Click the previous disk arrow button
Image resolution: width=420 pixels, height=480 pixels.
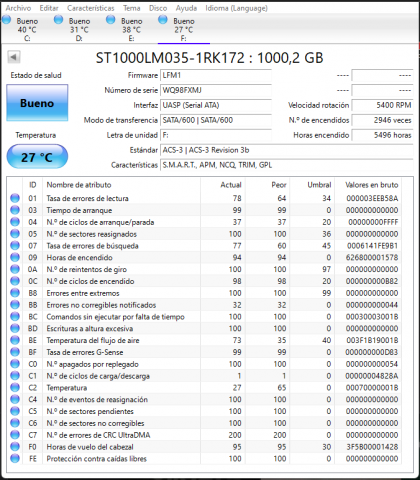click(x=14, y=57)
